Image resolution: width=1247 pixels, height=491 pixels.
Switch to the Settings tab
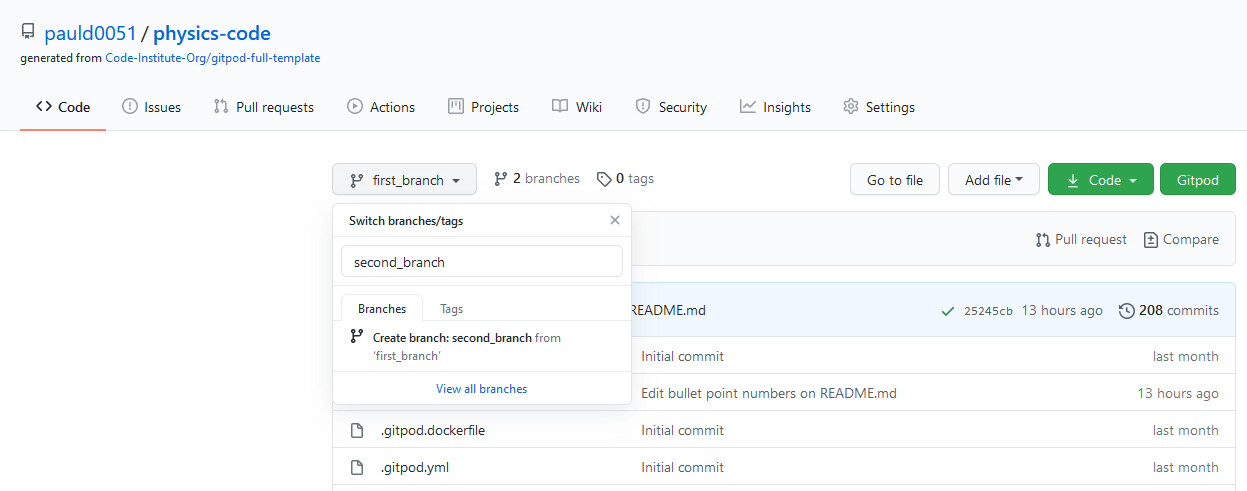pos(879,107)
